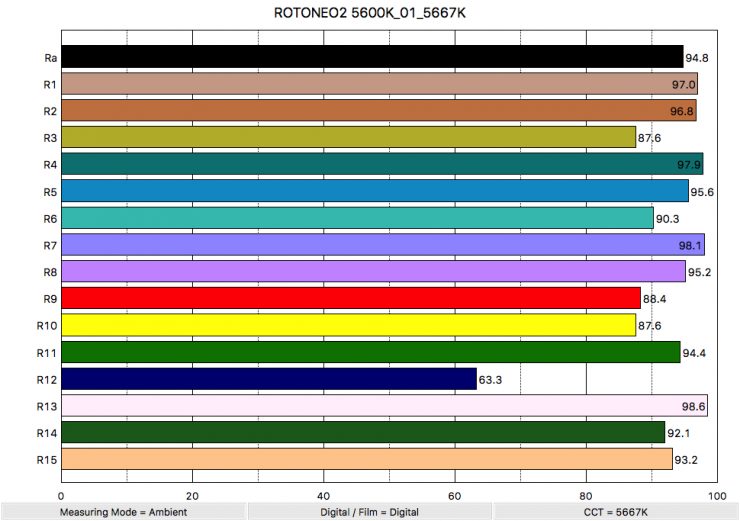The height and width of the screenshot is (521, 740).
Task: Click the CCT = 5667K status field
Action: (616, 511)
